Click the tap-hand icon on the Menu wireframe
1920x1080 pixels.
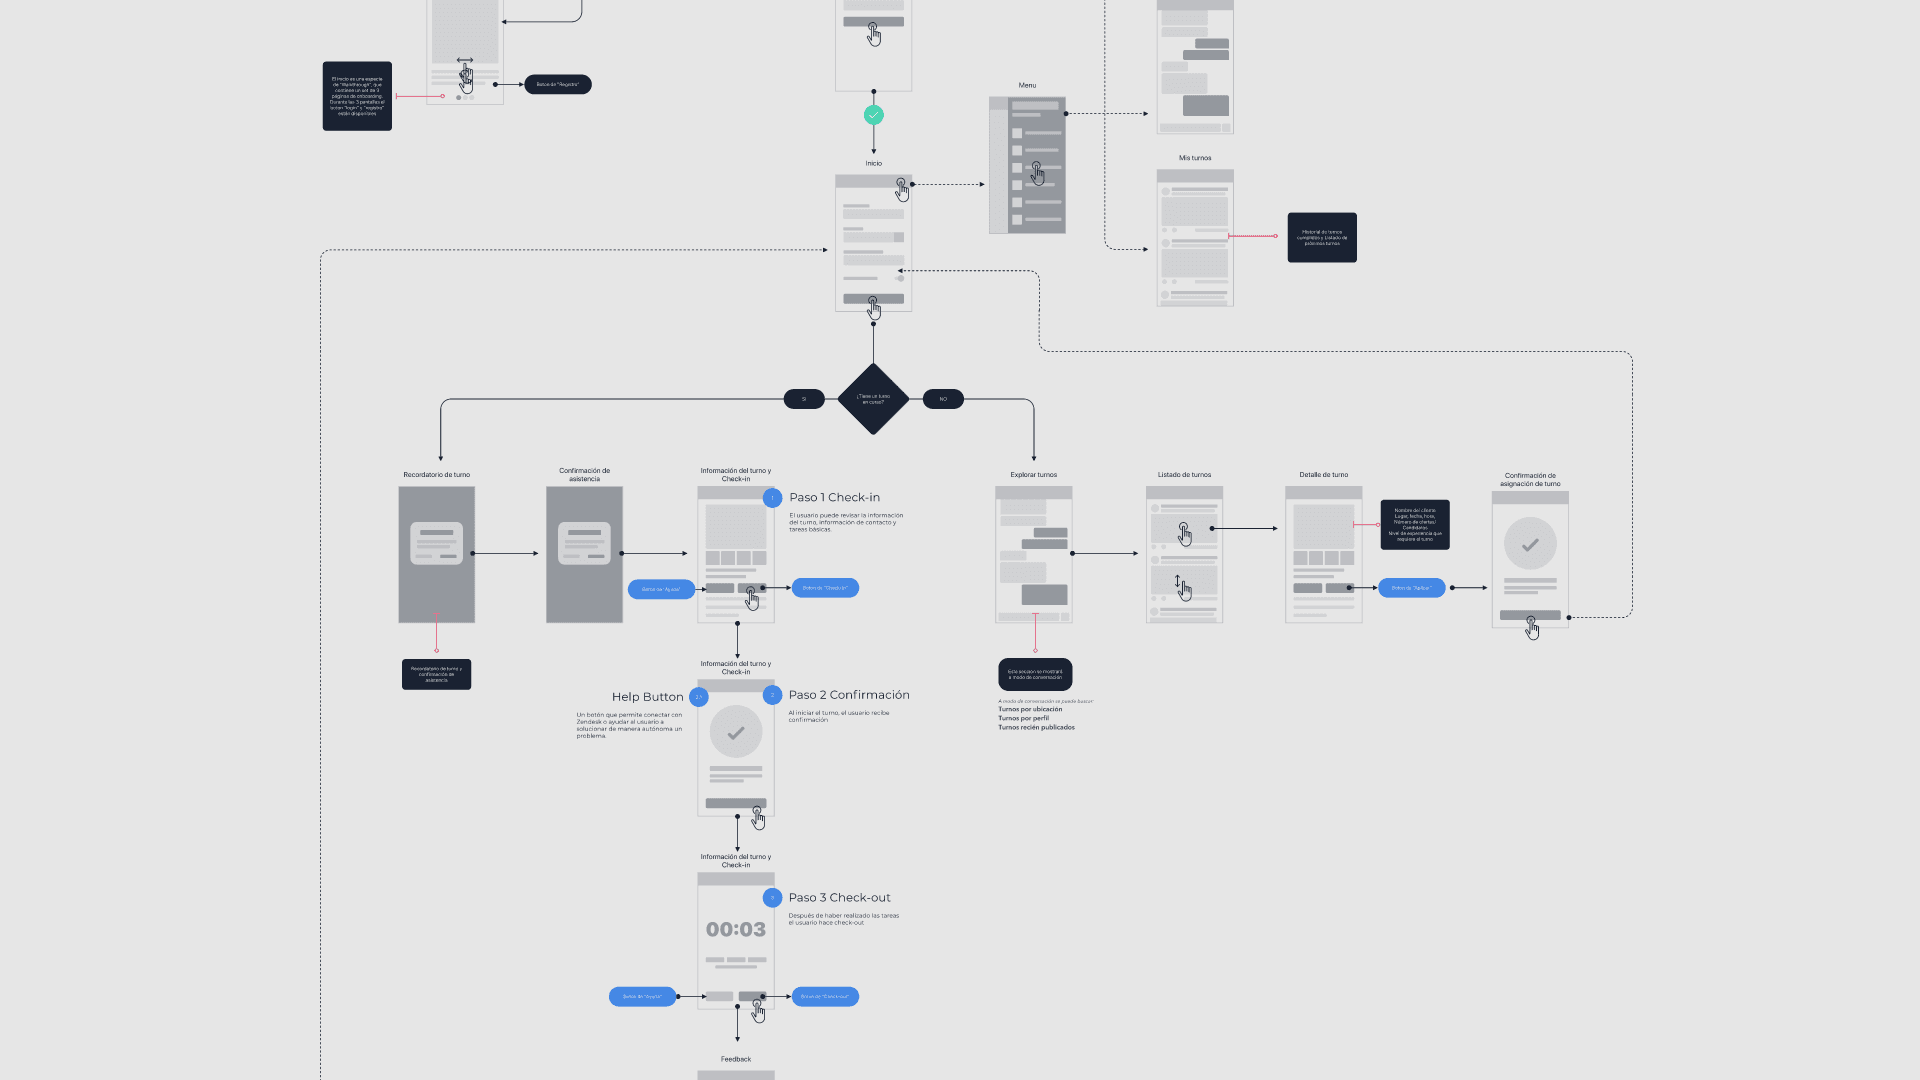[x=1037, y=174]
